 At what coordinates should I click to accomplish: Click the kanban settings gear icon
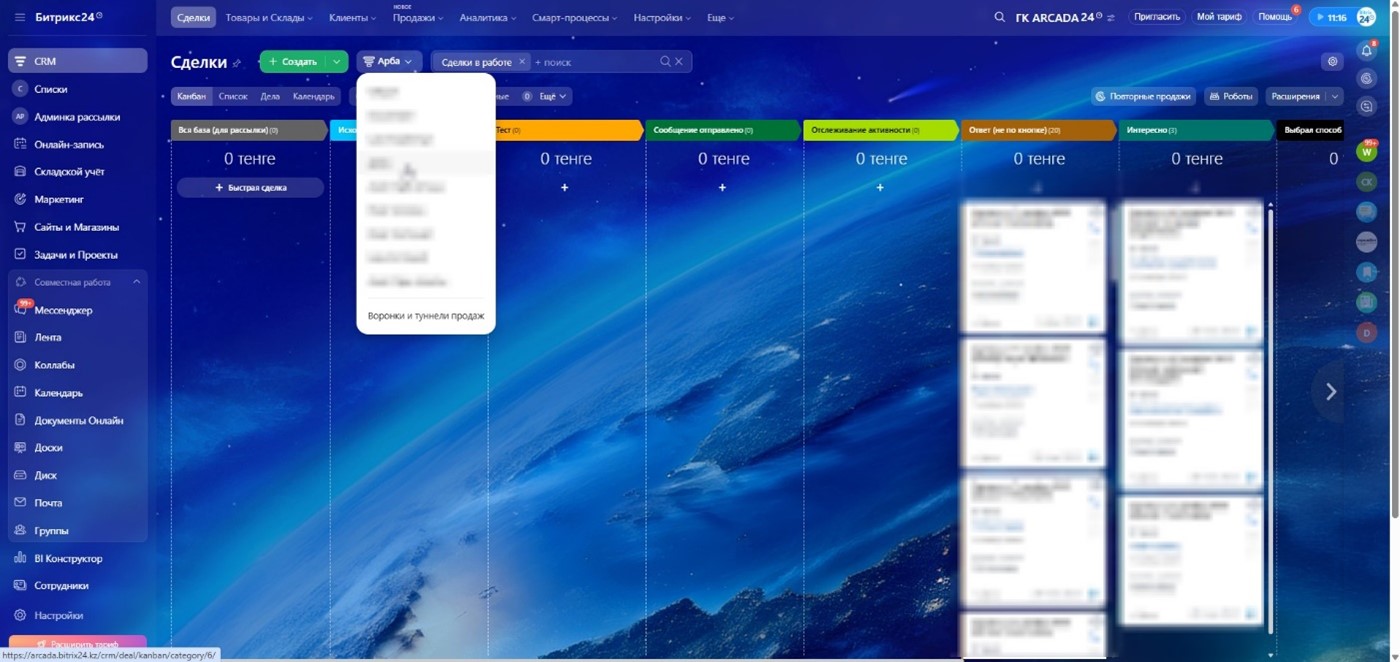coord(1332,62)
